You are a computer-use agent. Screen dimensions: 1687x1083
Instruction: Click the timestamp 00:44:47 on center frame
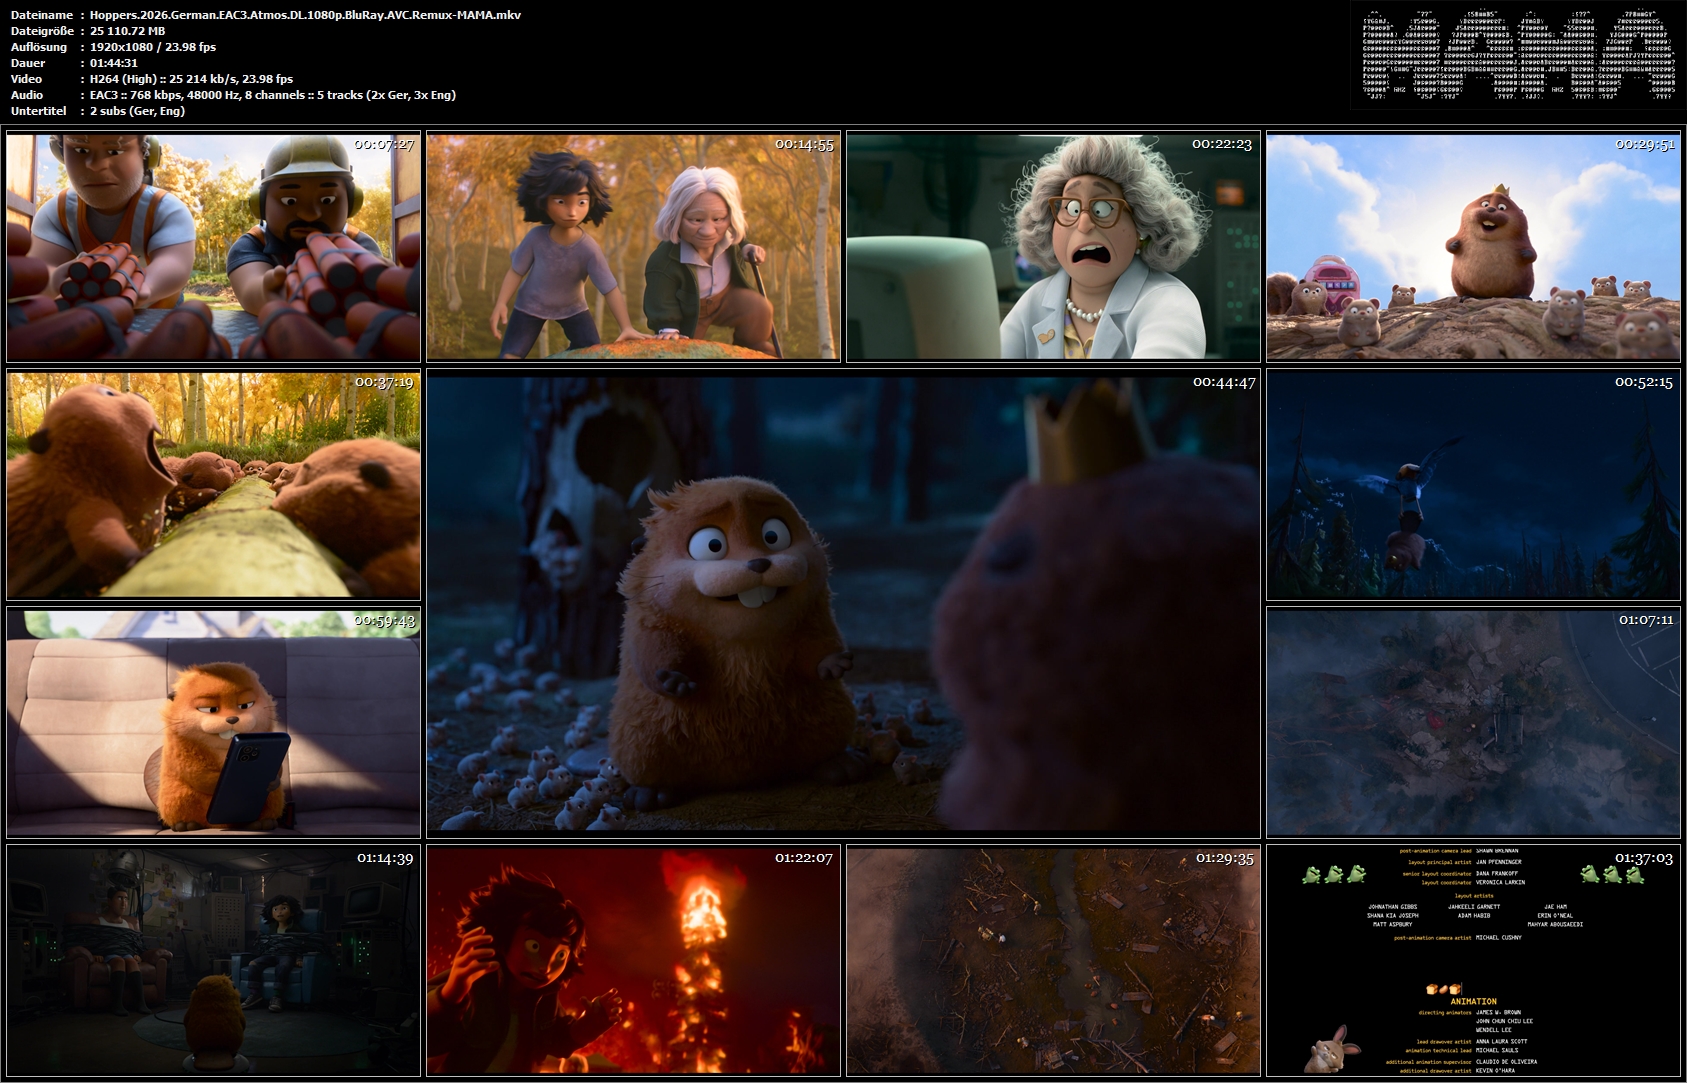click(x=1223, y=382)
